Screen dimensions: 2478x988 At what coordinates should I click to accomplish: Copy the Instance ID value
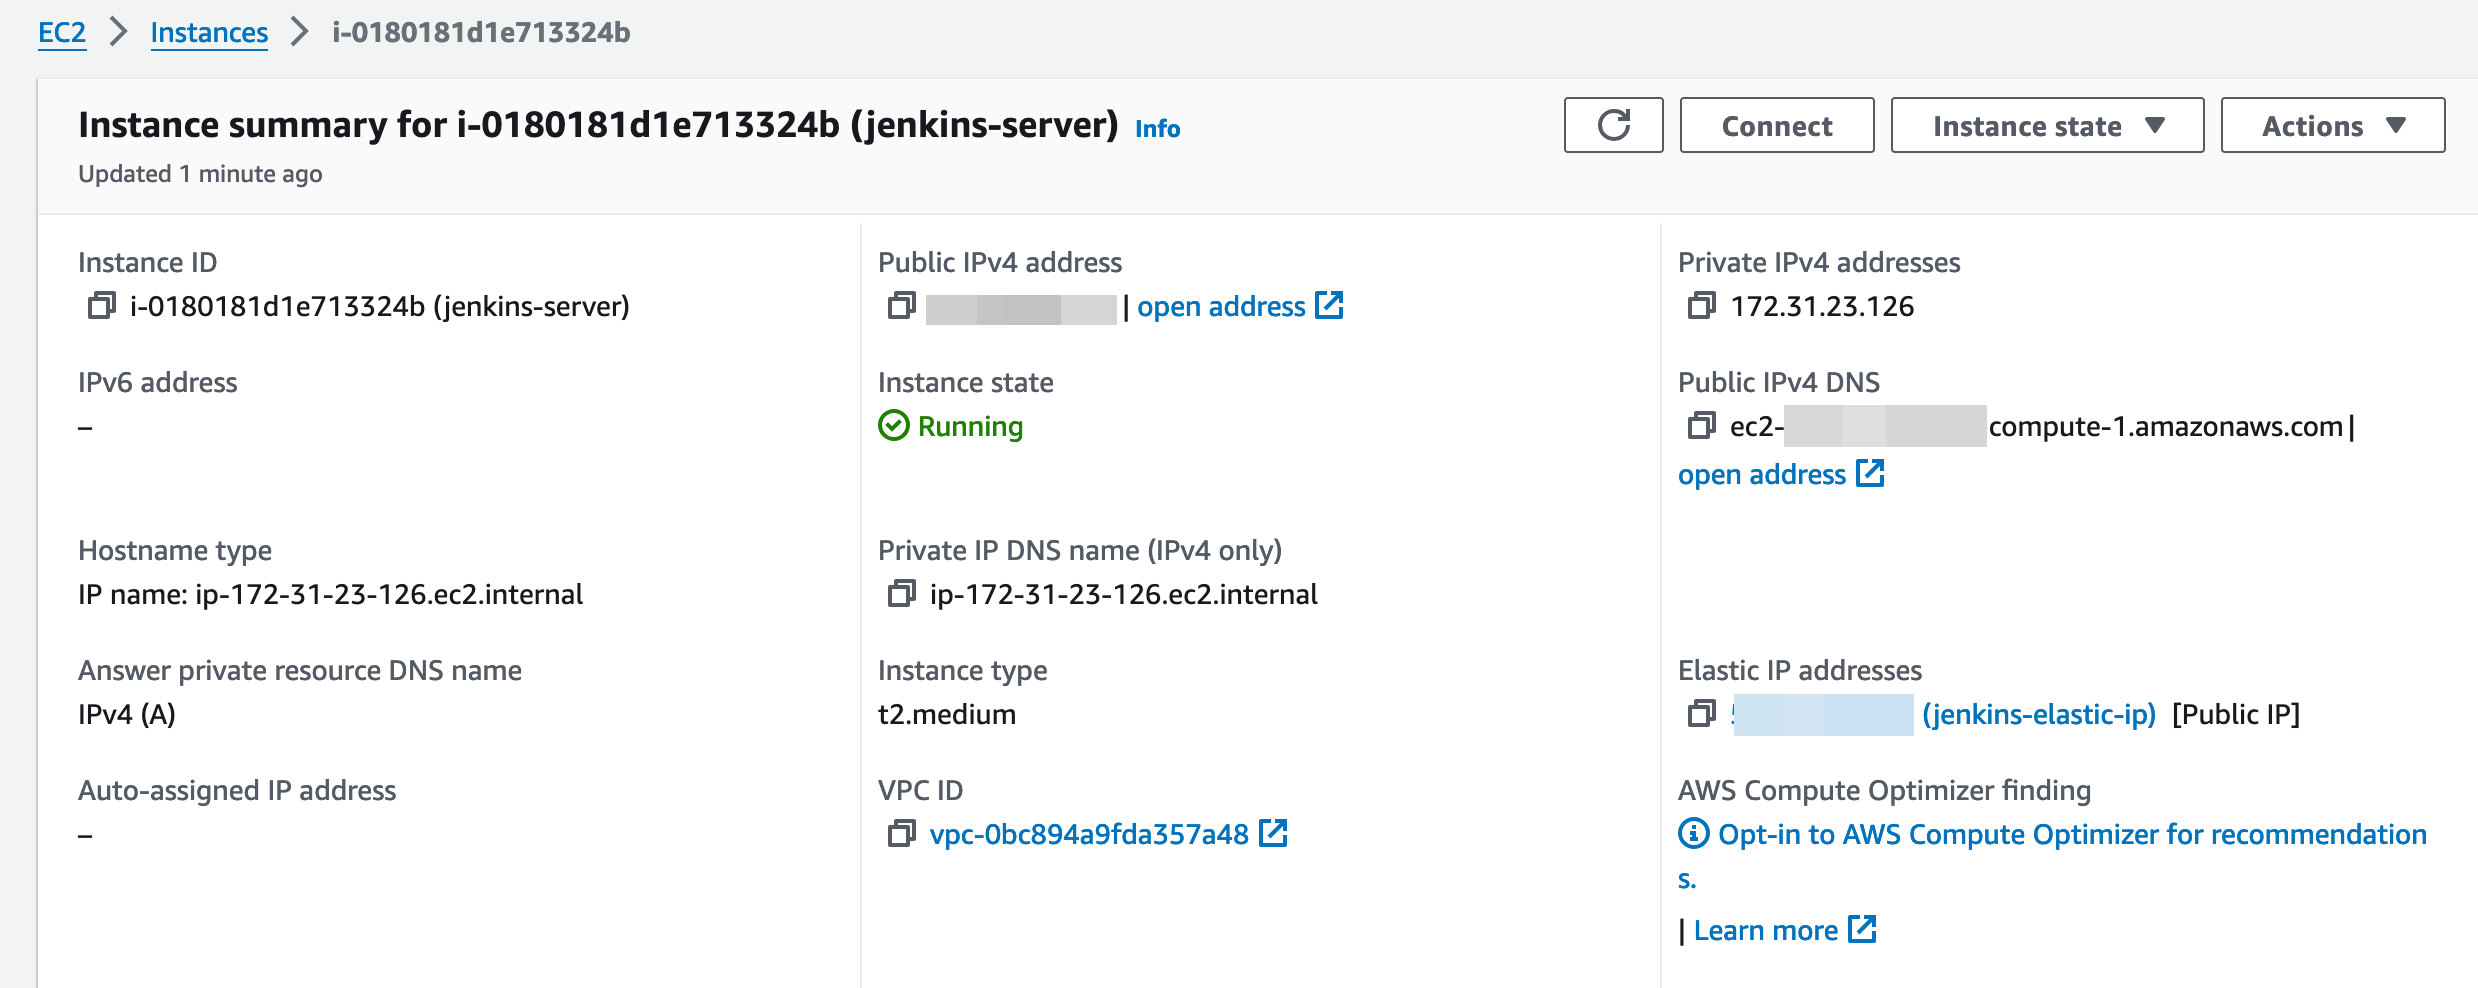click(x=101, y=305)
